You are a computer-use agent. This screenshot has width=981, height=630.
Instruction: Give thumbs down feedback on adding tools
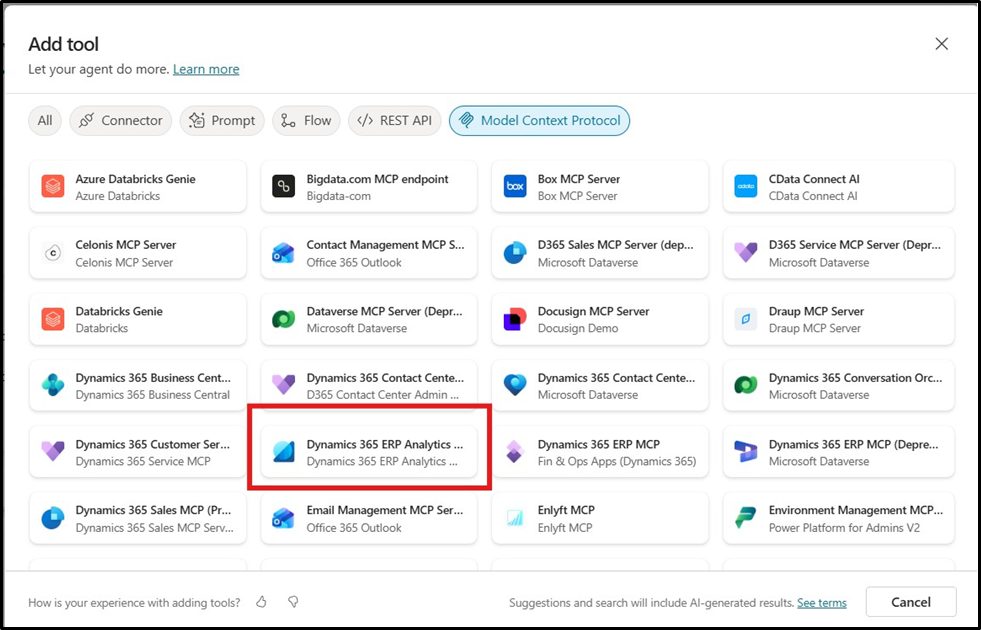point(293,602)
